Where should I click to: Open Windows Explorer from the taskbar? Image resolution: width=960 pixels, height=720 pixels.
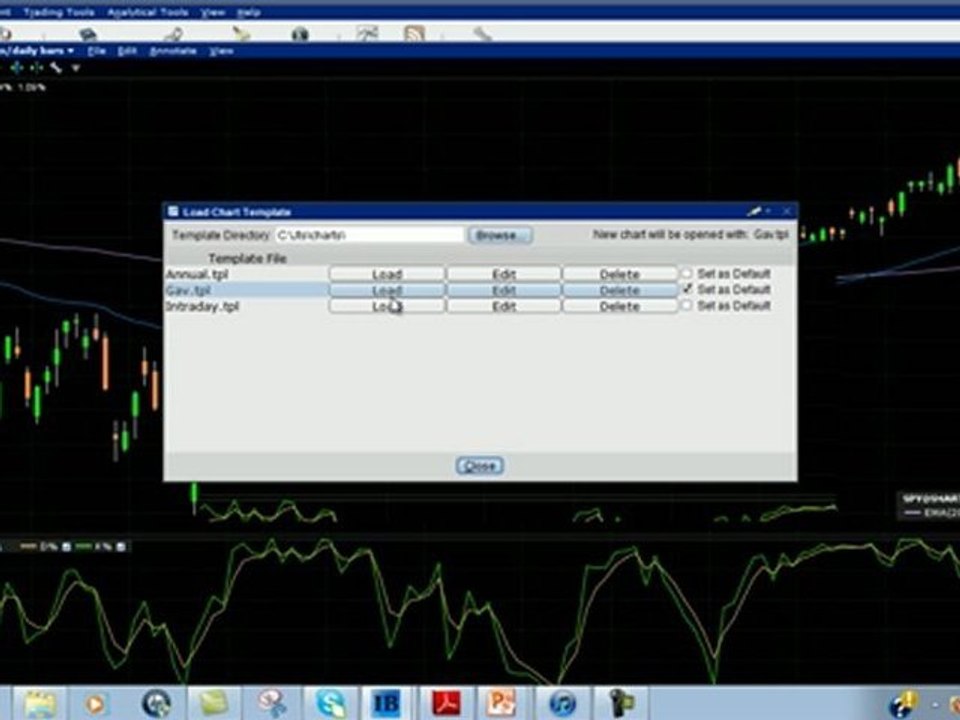(40, 703)
